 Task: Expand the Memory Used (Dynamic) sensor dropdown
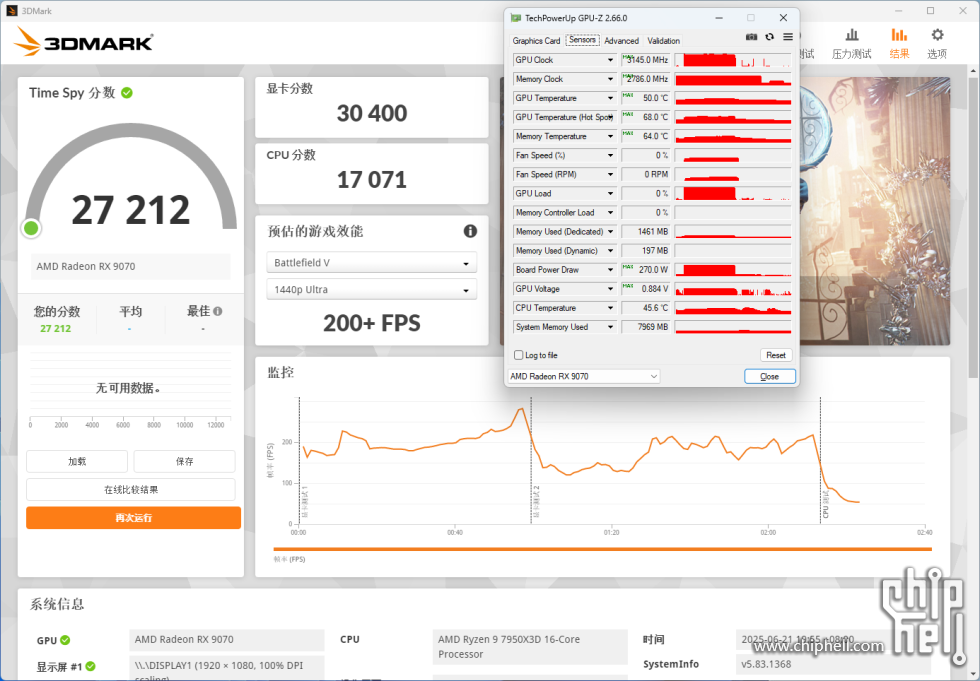click(611, 251)
